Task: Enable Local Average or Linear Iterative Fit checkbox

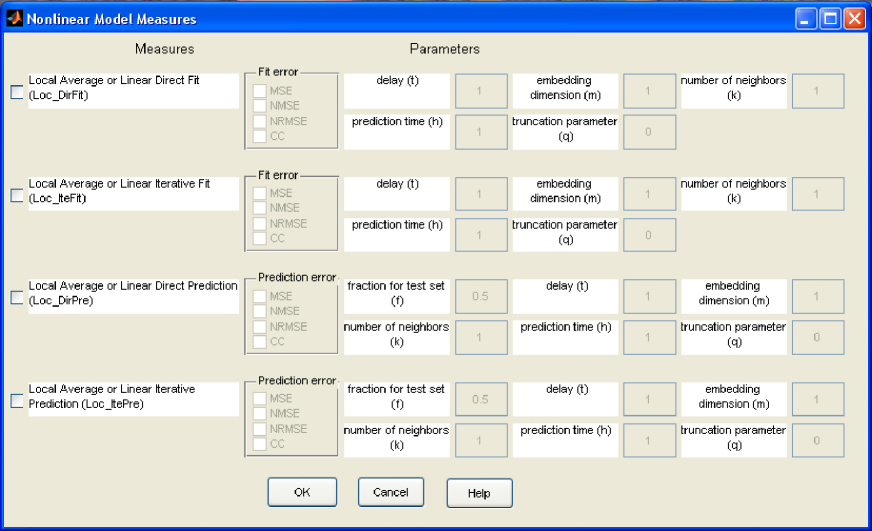Action: [x=17, y=195]
